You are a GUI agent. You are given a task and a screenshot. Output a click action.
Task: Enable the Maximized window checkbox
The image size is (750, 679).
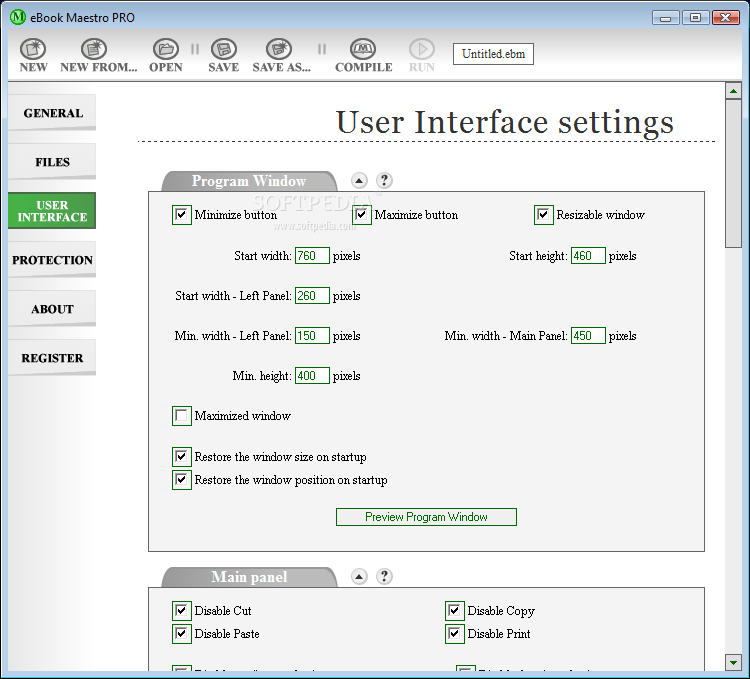[x=182, y=416]
